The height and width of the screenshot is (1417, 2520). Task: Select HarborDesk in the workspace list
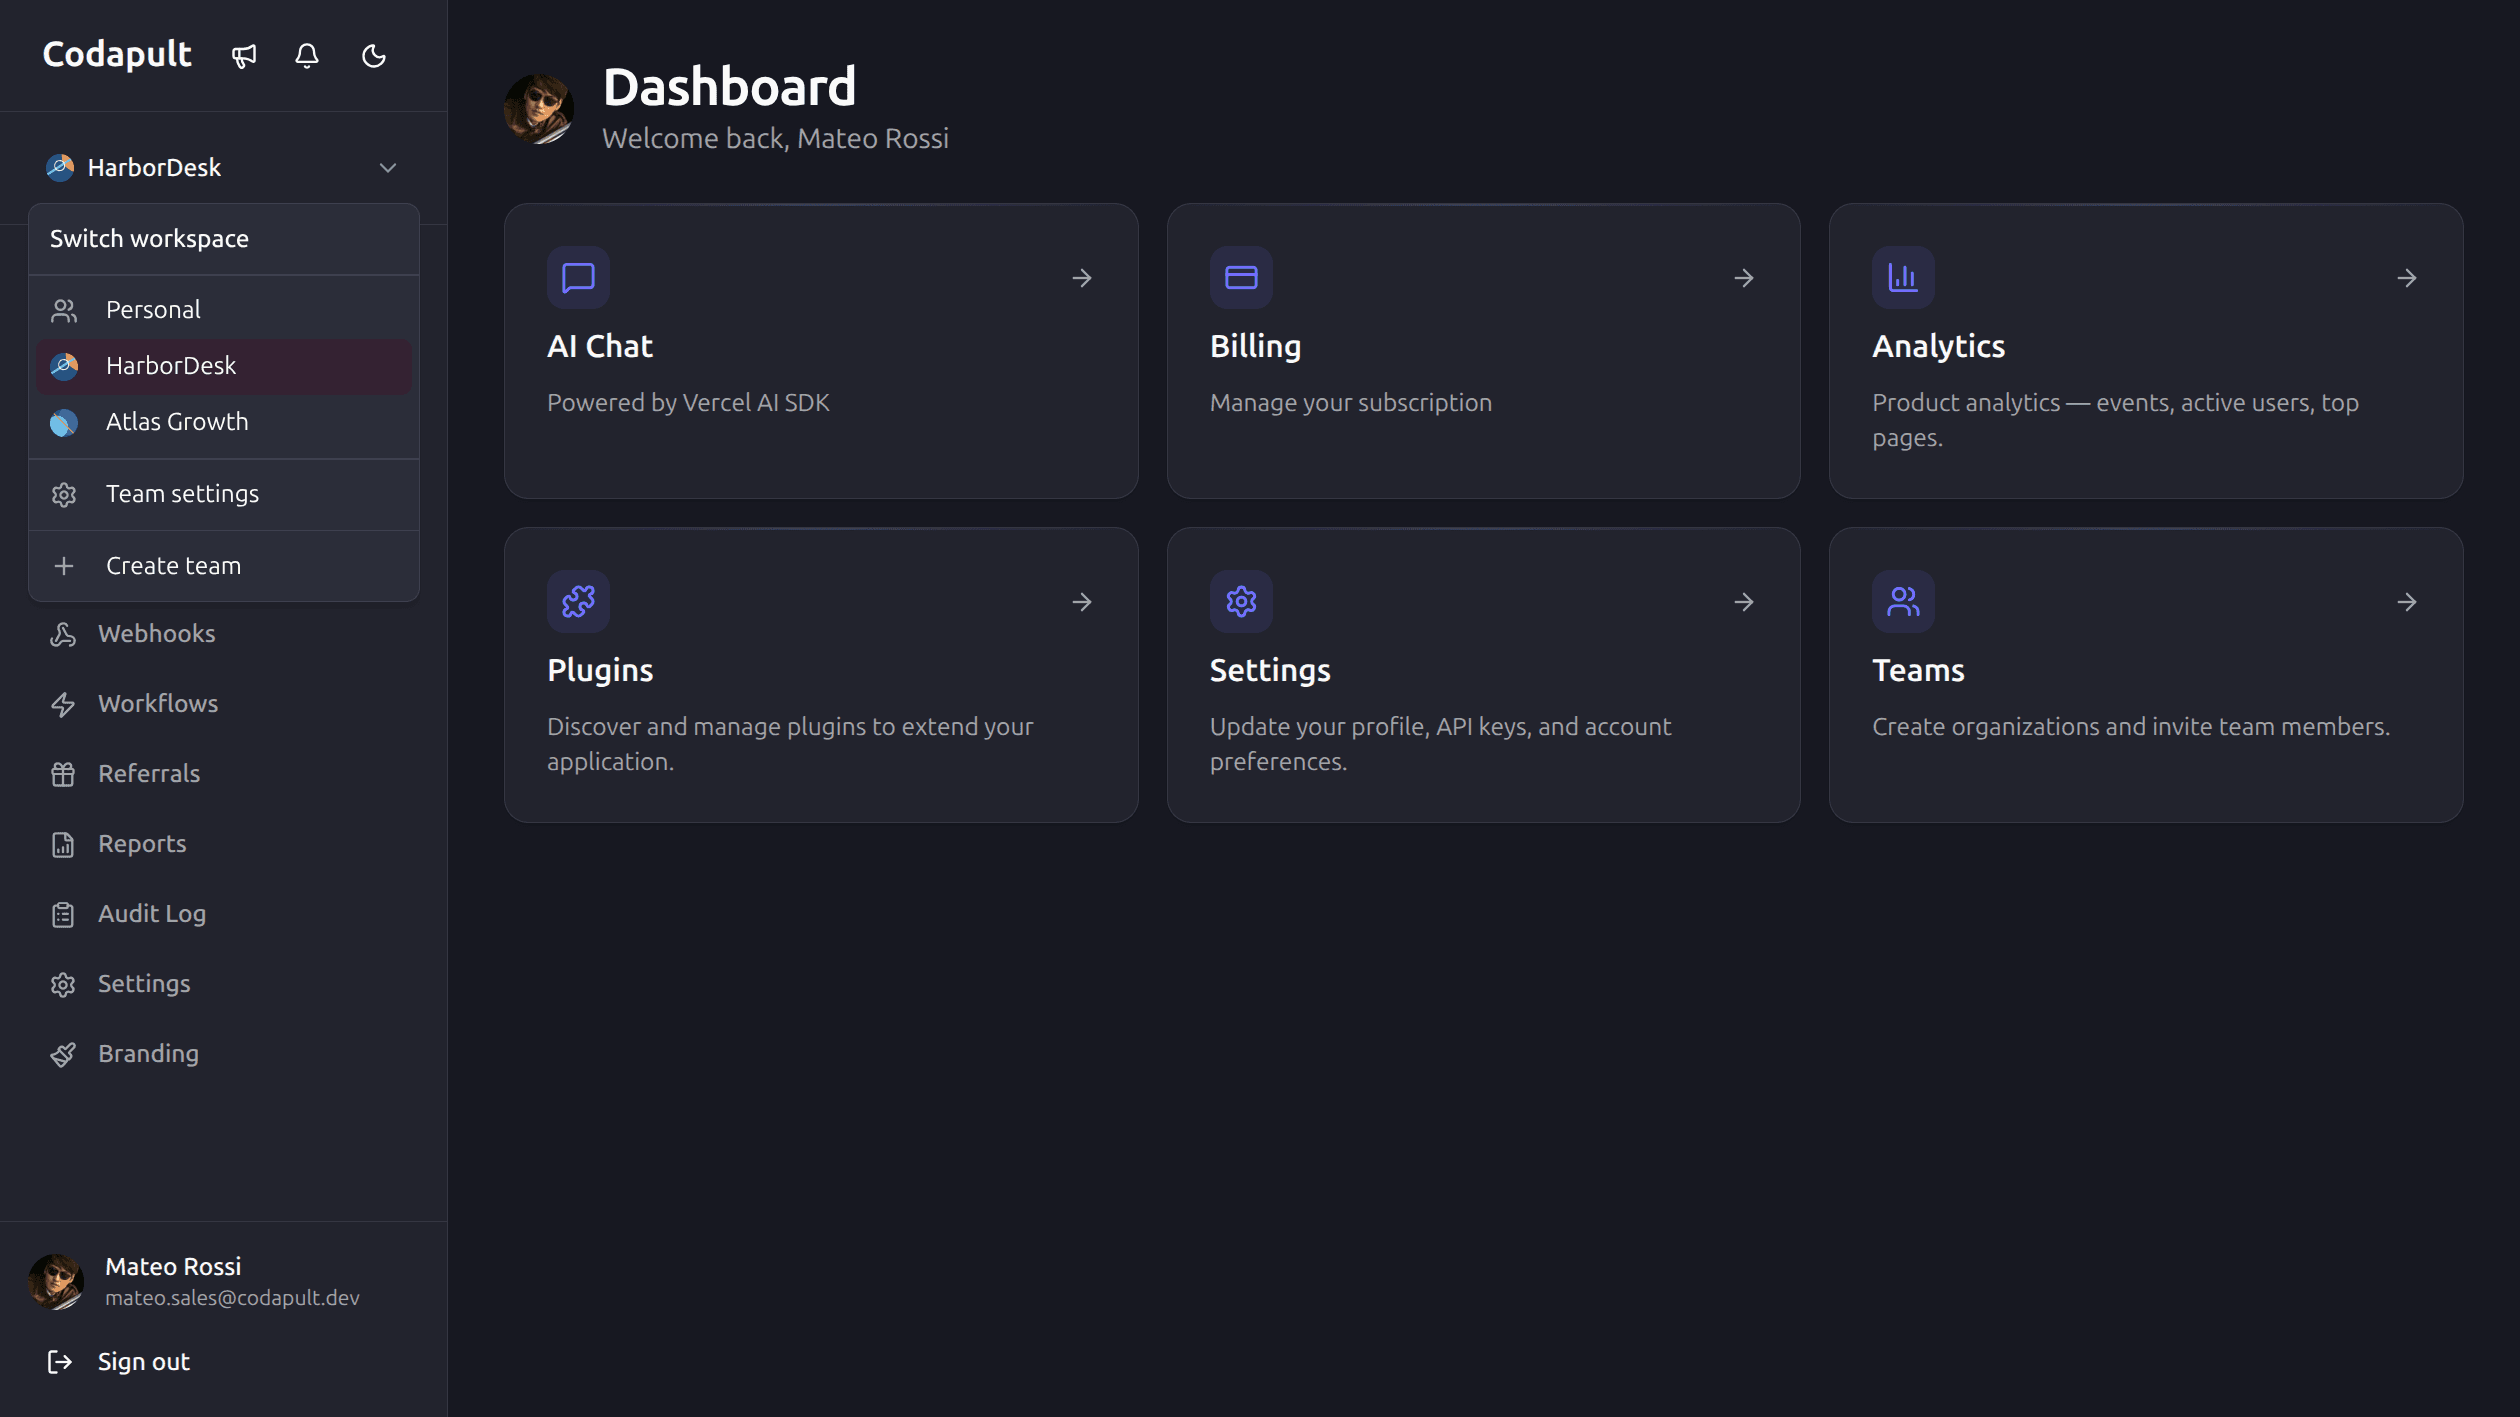(224, 366)
